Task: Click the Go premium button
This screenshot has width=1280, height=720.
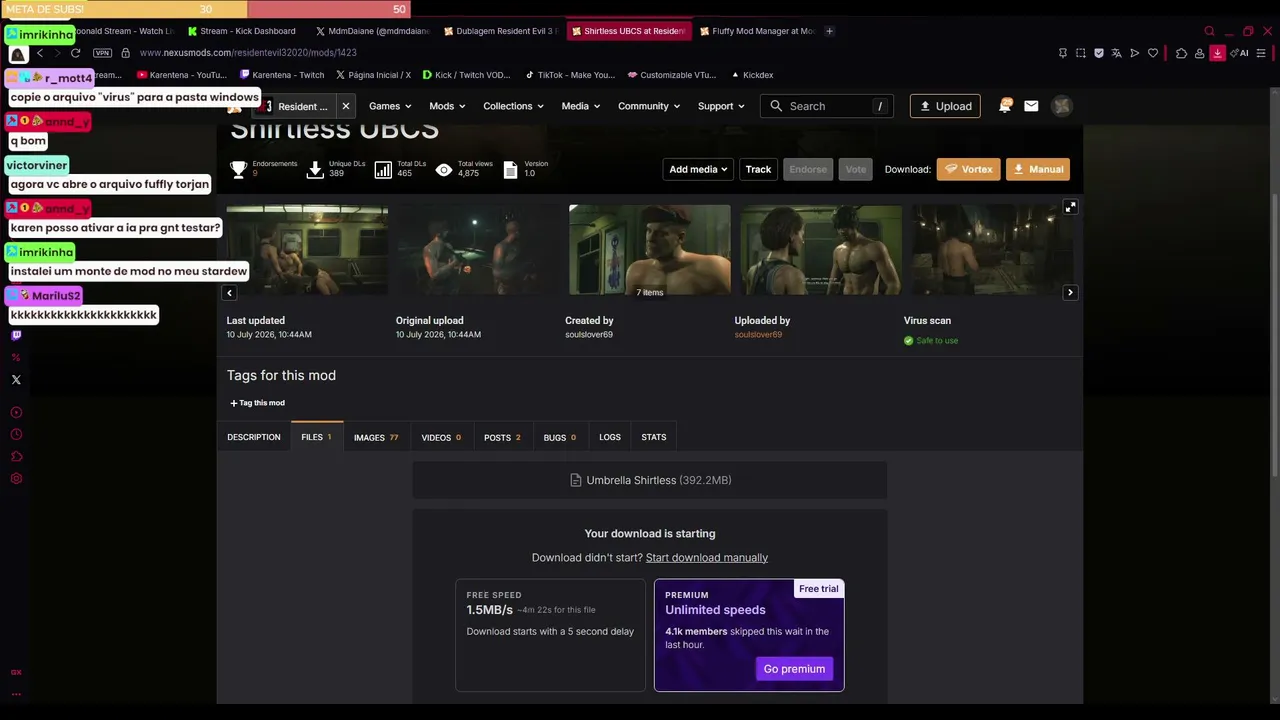Action: [x=794, y=669]
